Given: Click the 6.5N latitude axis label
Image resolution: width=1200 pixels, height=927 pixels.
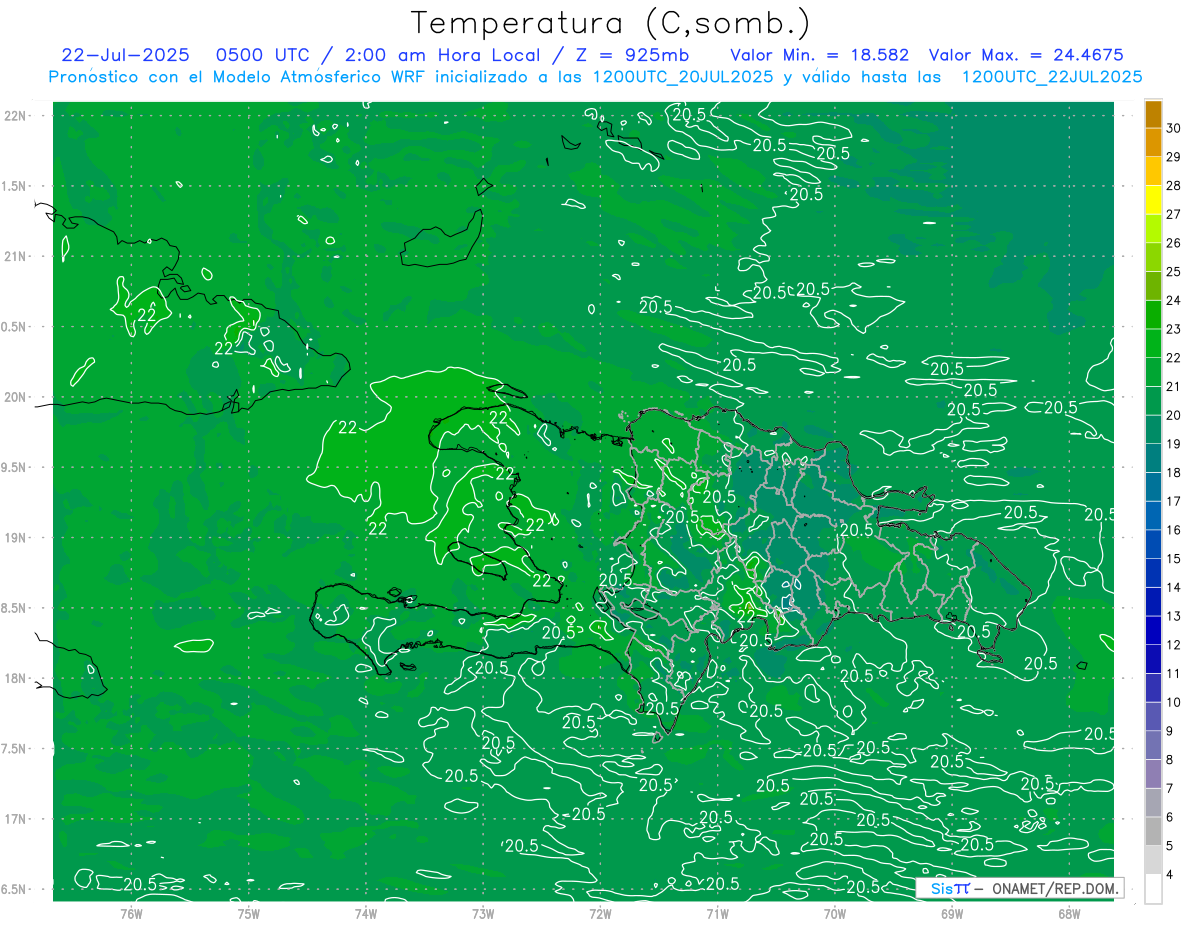Looking at the screenshot, I should (14, 889).
